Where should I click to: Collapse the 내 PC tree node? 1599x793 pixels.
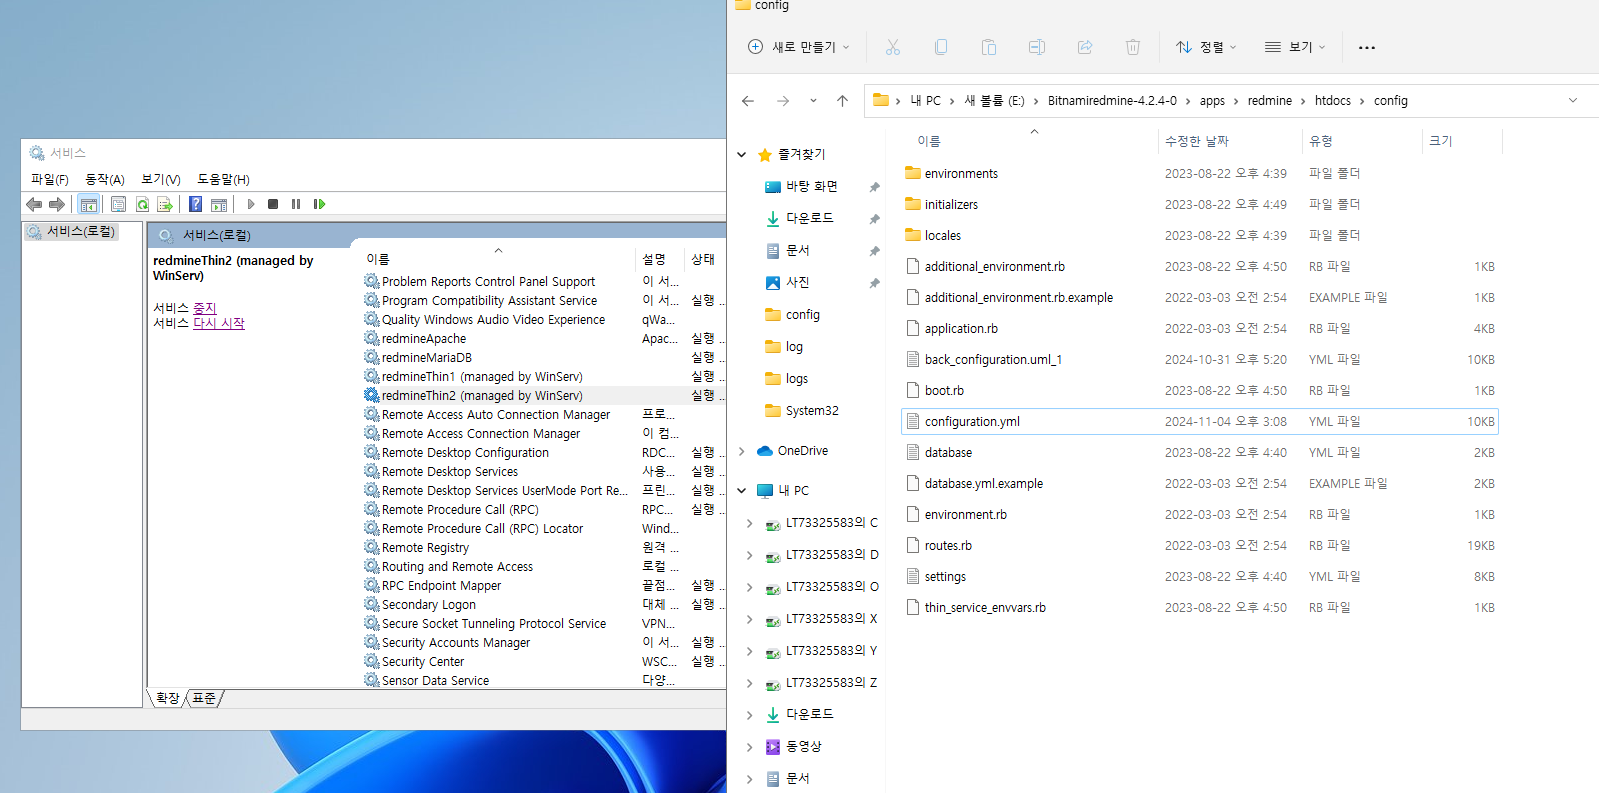(x=742, y=491)
